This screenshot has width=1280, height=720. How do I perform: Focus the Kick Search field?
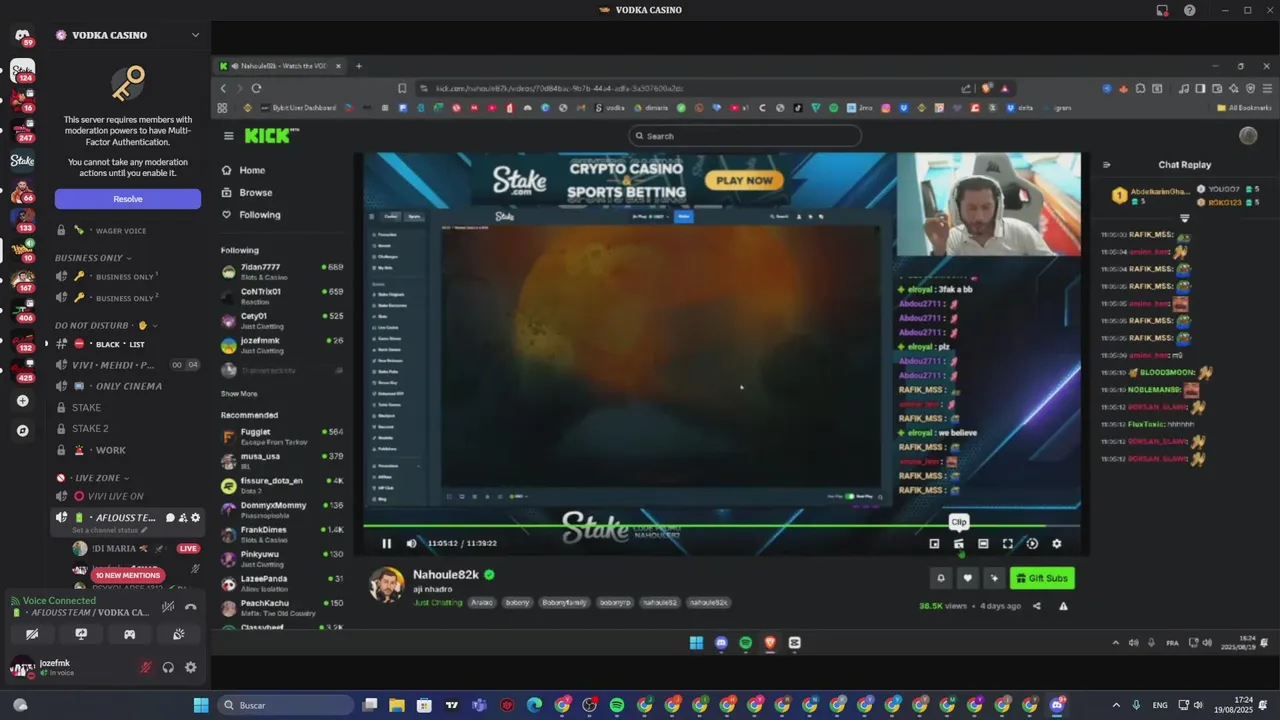(744, 136)
